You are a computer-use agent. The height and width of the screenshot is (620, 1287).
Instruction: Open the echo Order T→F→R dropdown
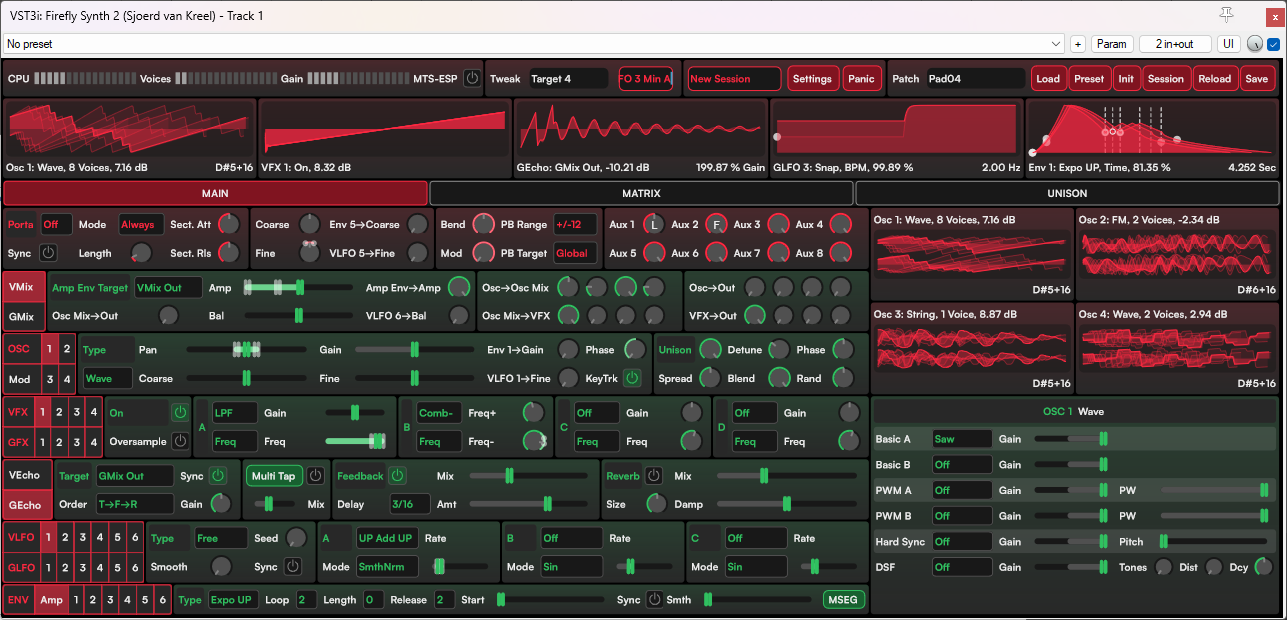click(x=134, y=504)
